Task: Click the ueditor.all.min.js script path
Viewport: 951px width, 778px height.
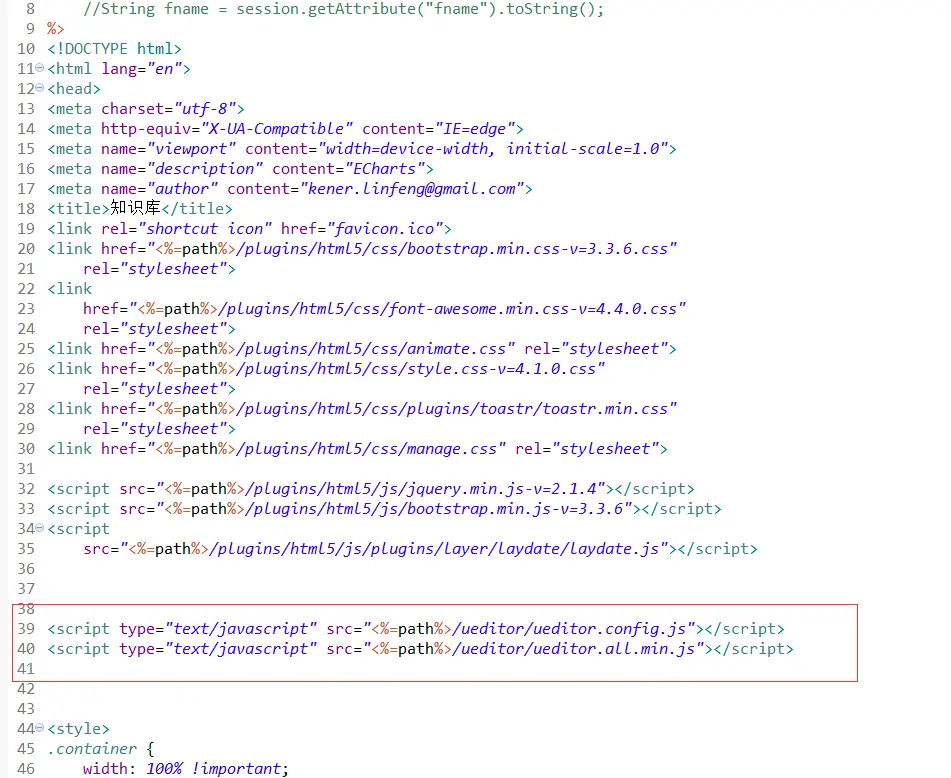Action: tap(578, 649)
